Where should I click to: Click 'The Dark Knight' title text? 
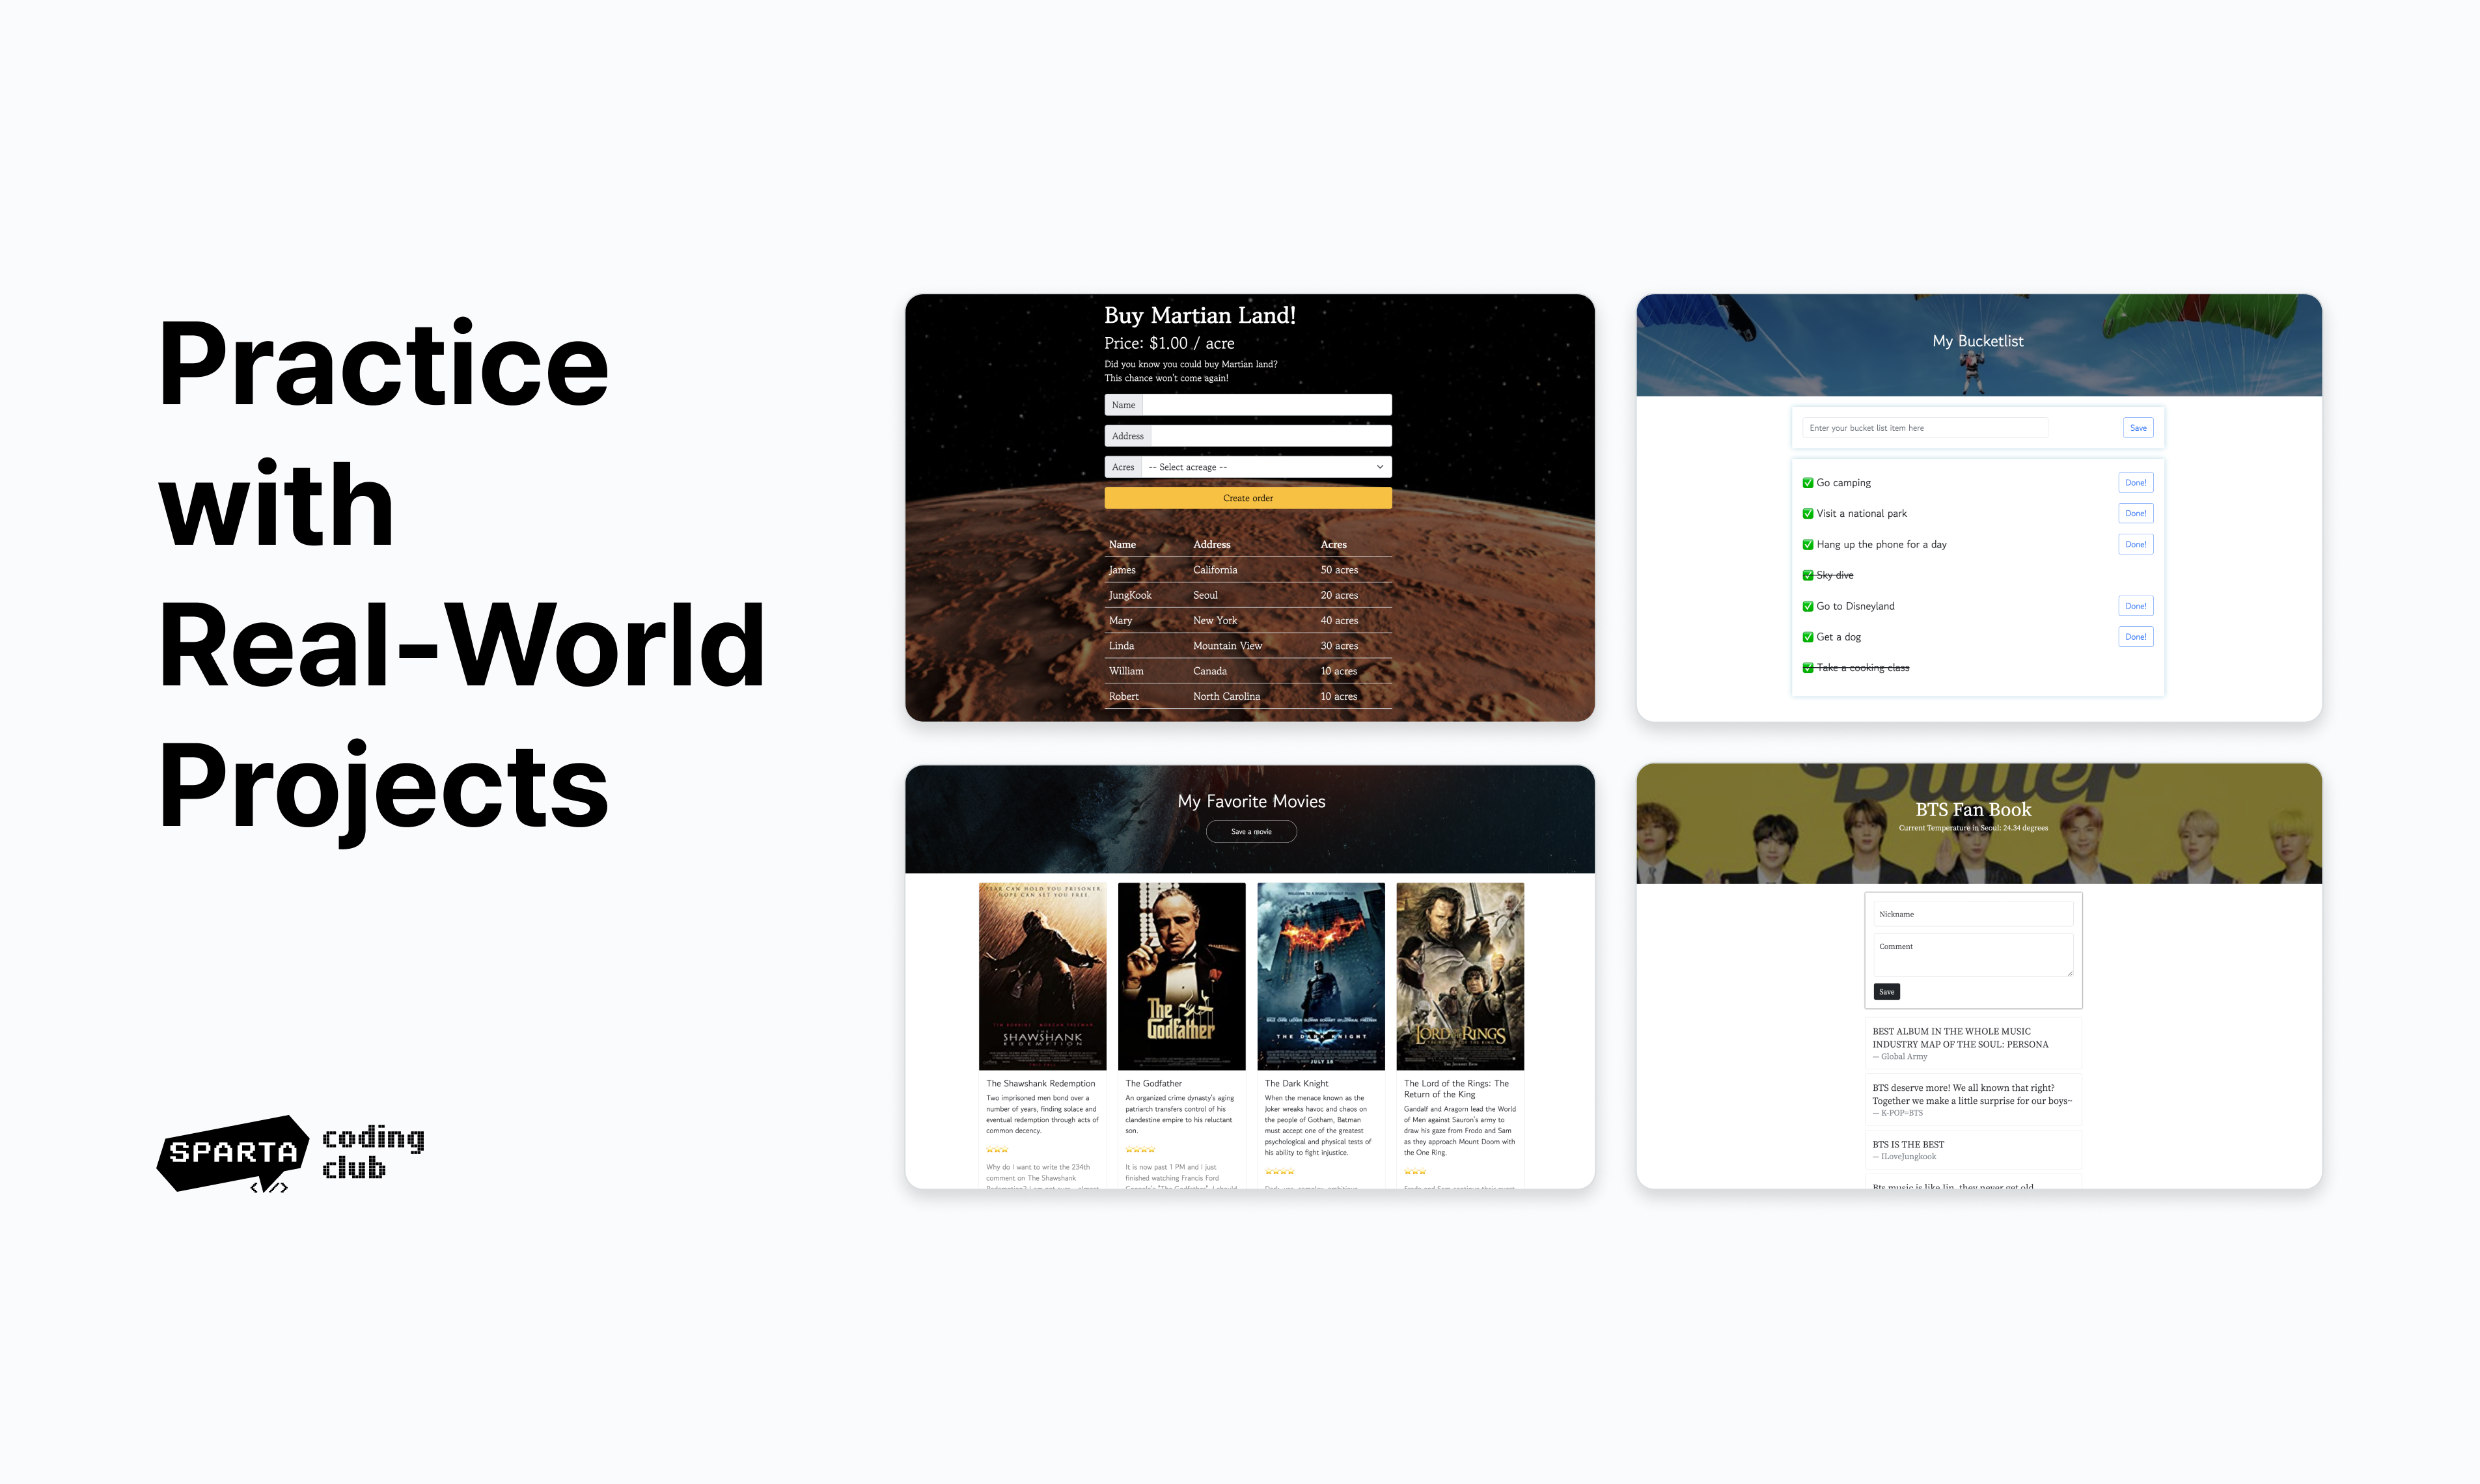[1296, 1084]
